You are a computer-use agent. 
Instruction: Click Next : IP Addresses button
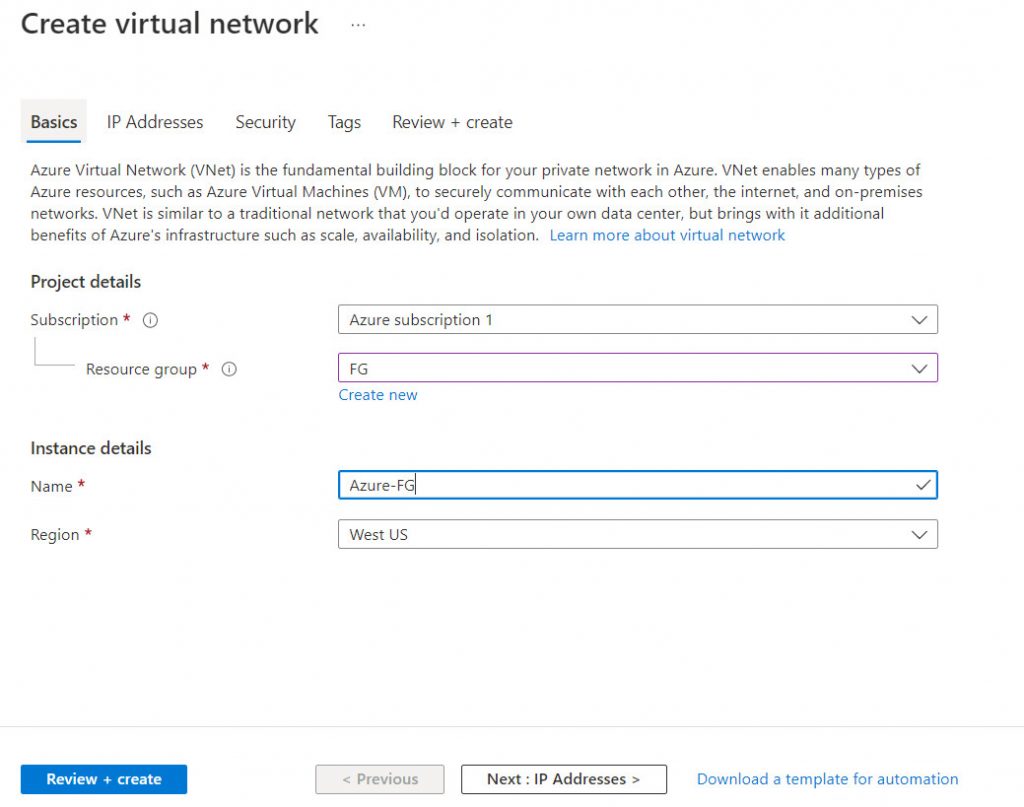[563, 778]
